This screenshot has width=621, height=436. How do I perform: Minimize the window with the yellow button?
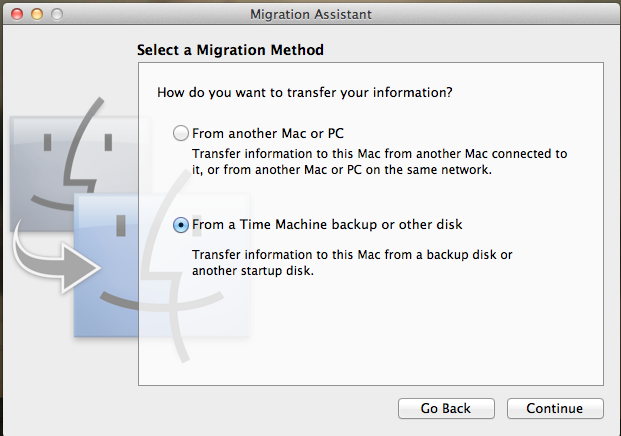37,14
